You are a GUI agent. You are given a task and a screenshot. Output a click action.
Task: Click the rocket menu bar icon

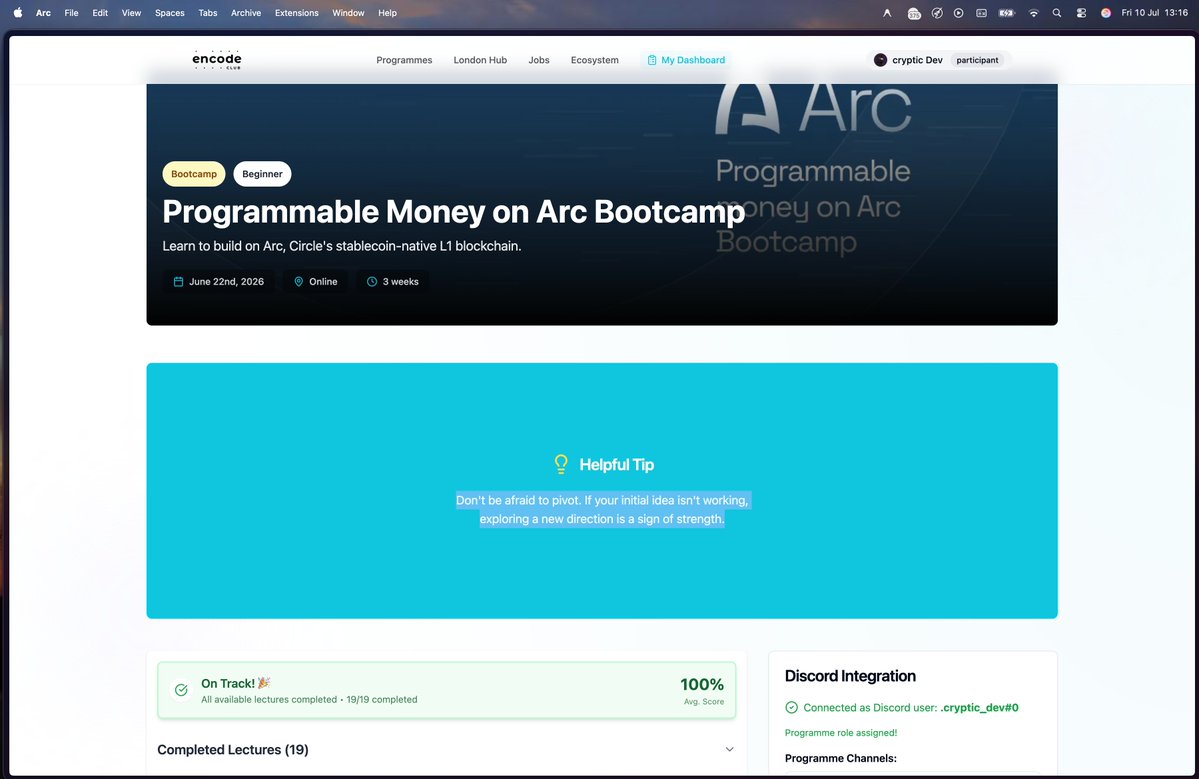point(937,13)
